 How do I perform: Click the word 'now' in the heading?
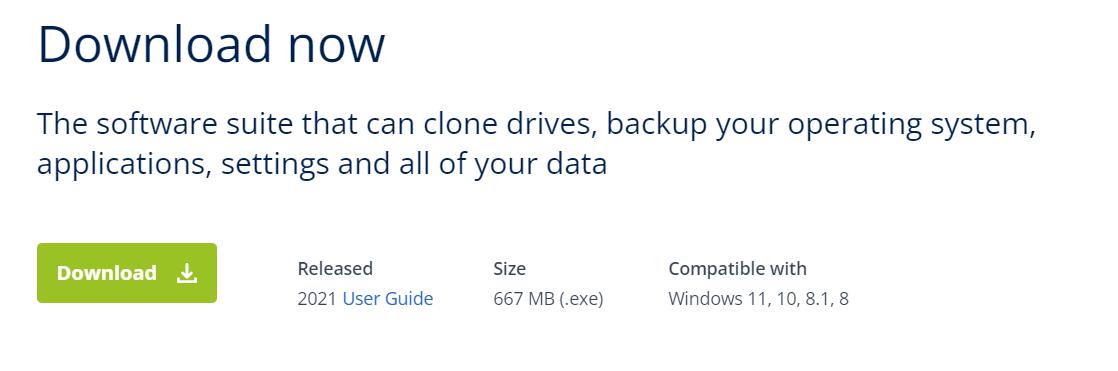337,46
